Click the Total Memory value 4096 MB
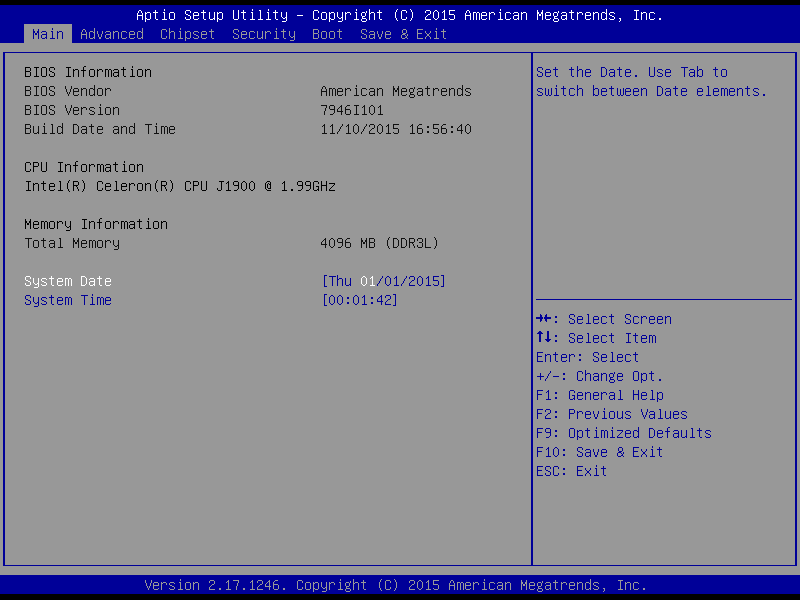The width and height of the screenshot is (800, 600). coord(379,243)
